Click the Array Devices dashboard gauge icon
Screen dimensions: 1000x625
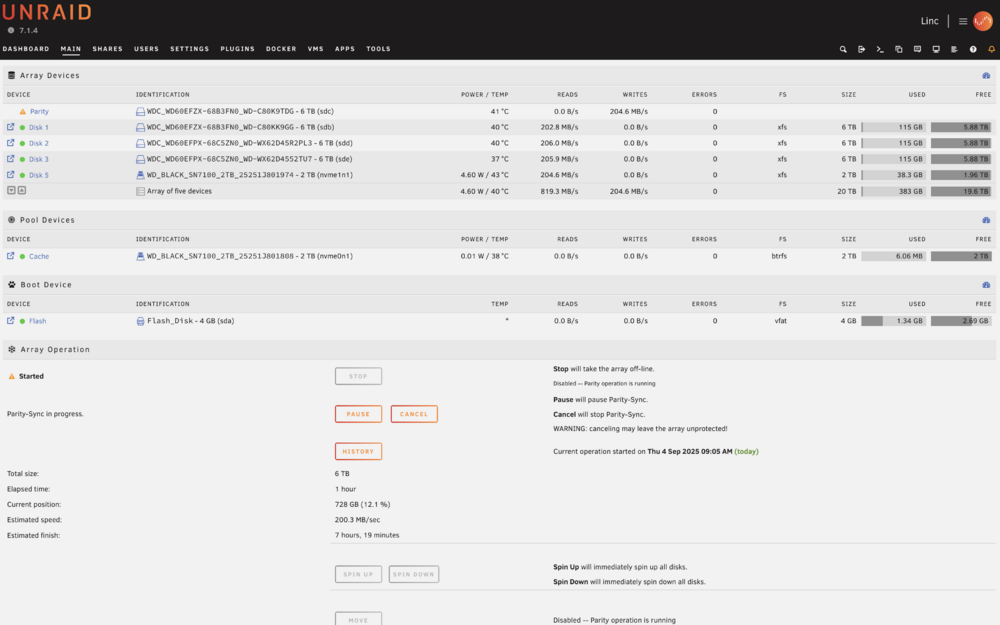pyautogui.click(x=986, y=75)
